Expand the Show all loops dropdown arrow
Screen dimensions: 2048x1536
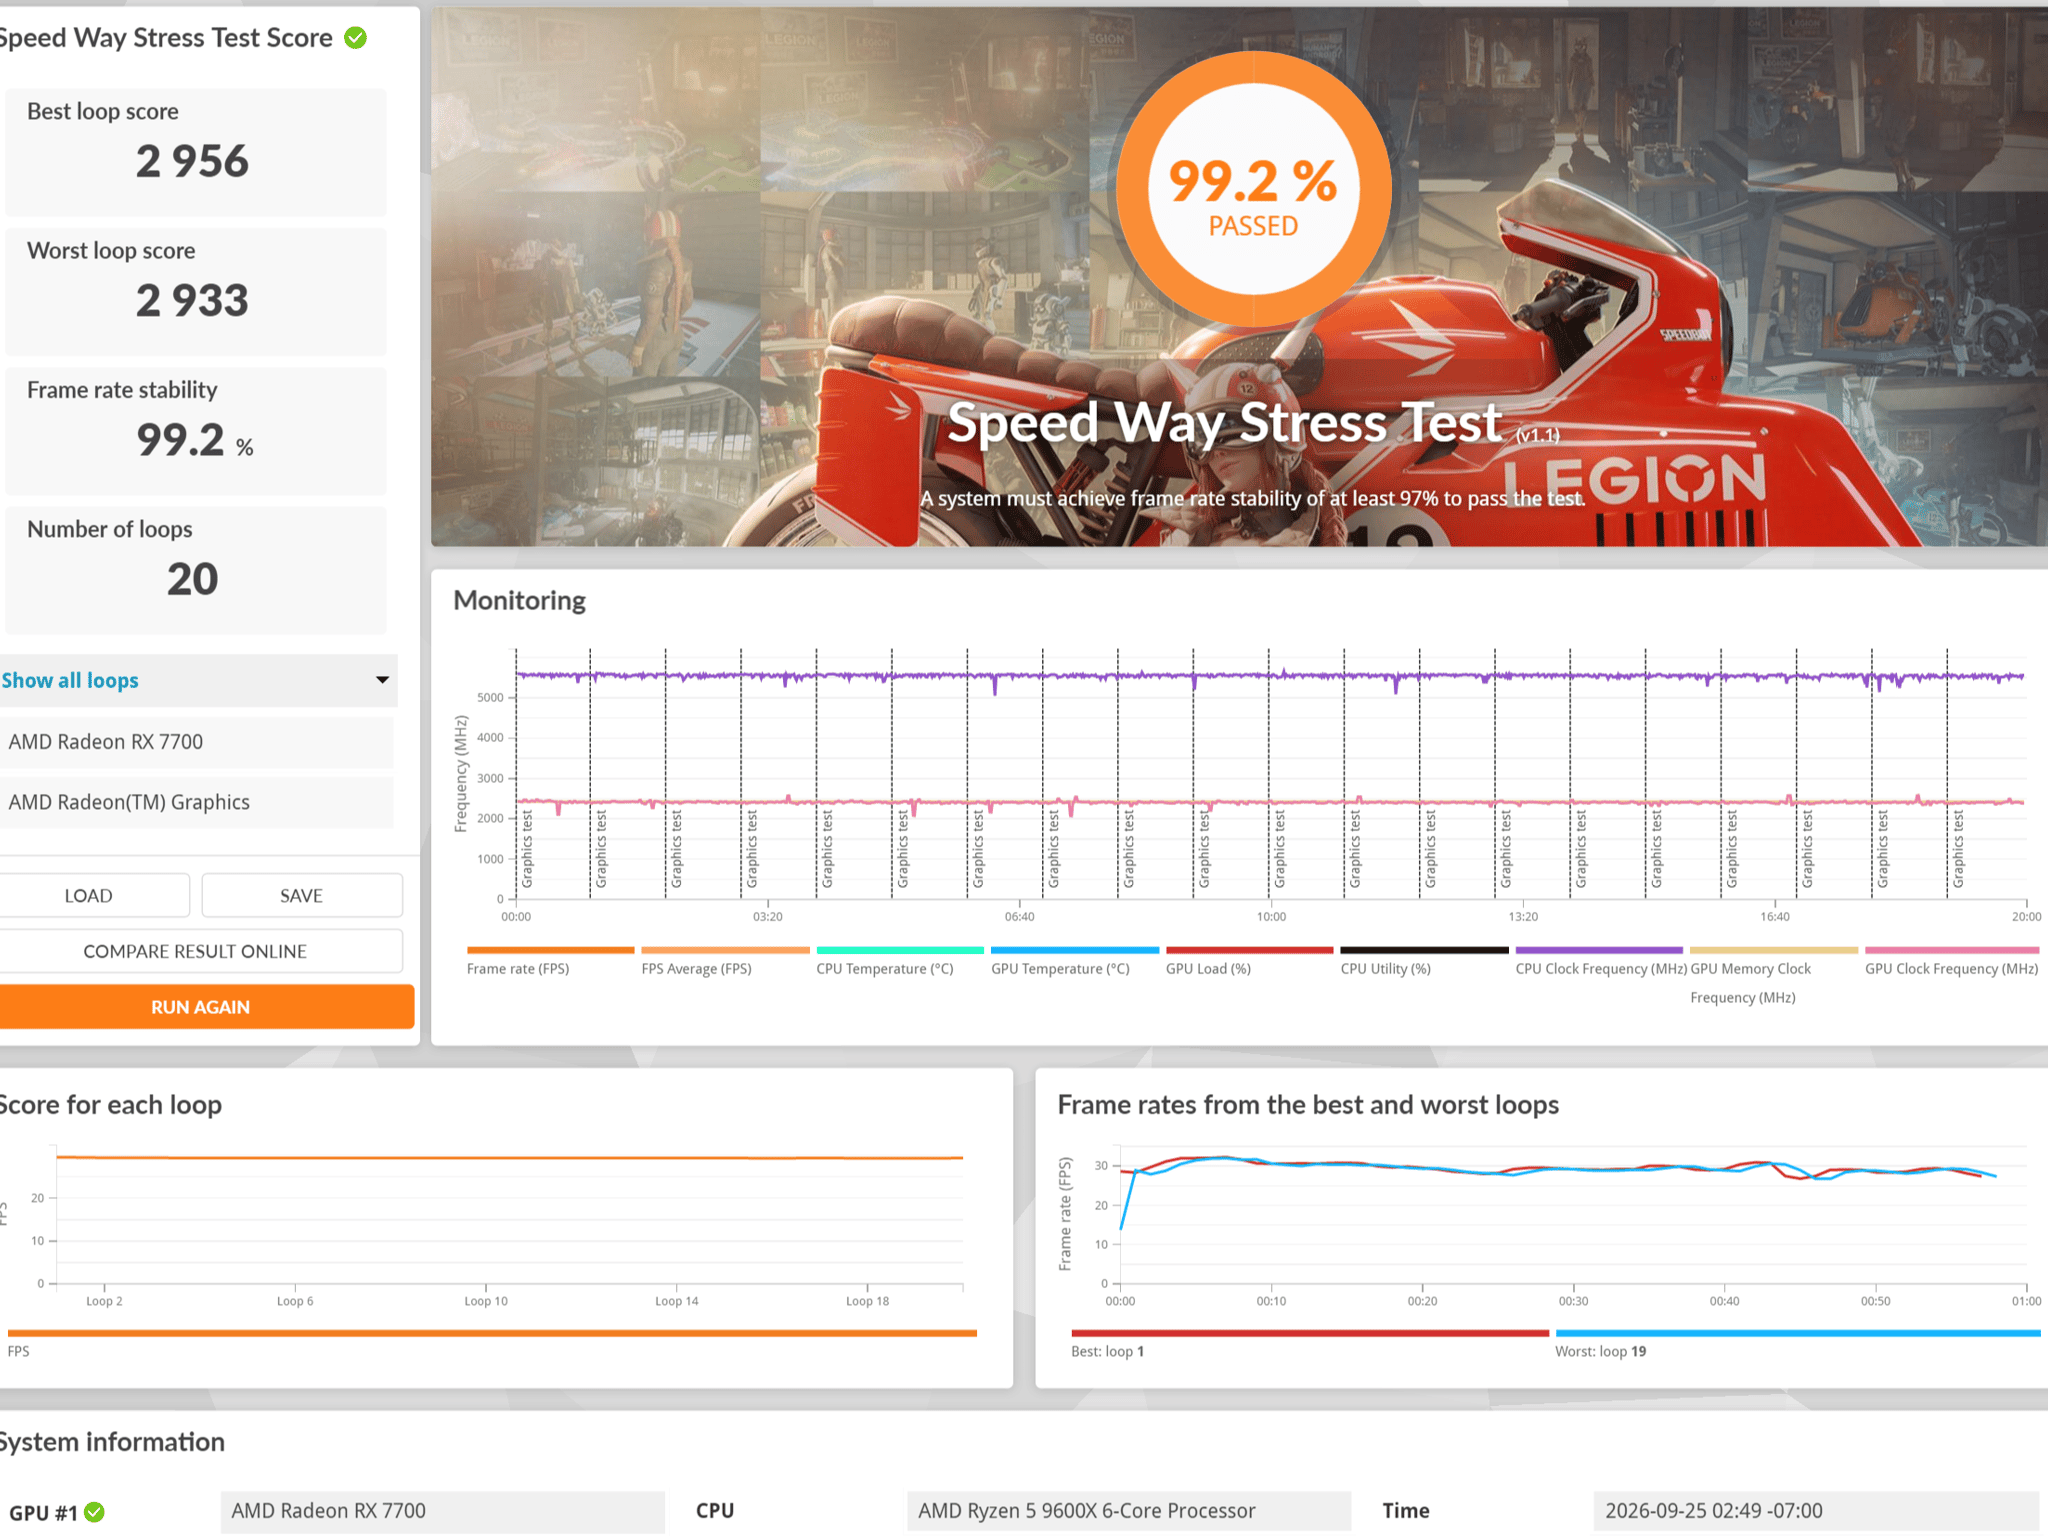click(x=382, y=680)
